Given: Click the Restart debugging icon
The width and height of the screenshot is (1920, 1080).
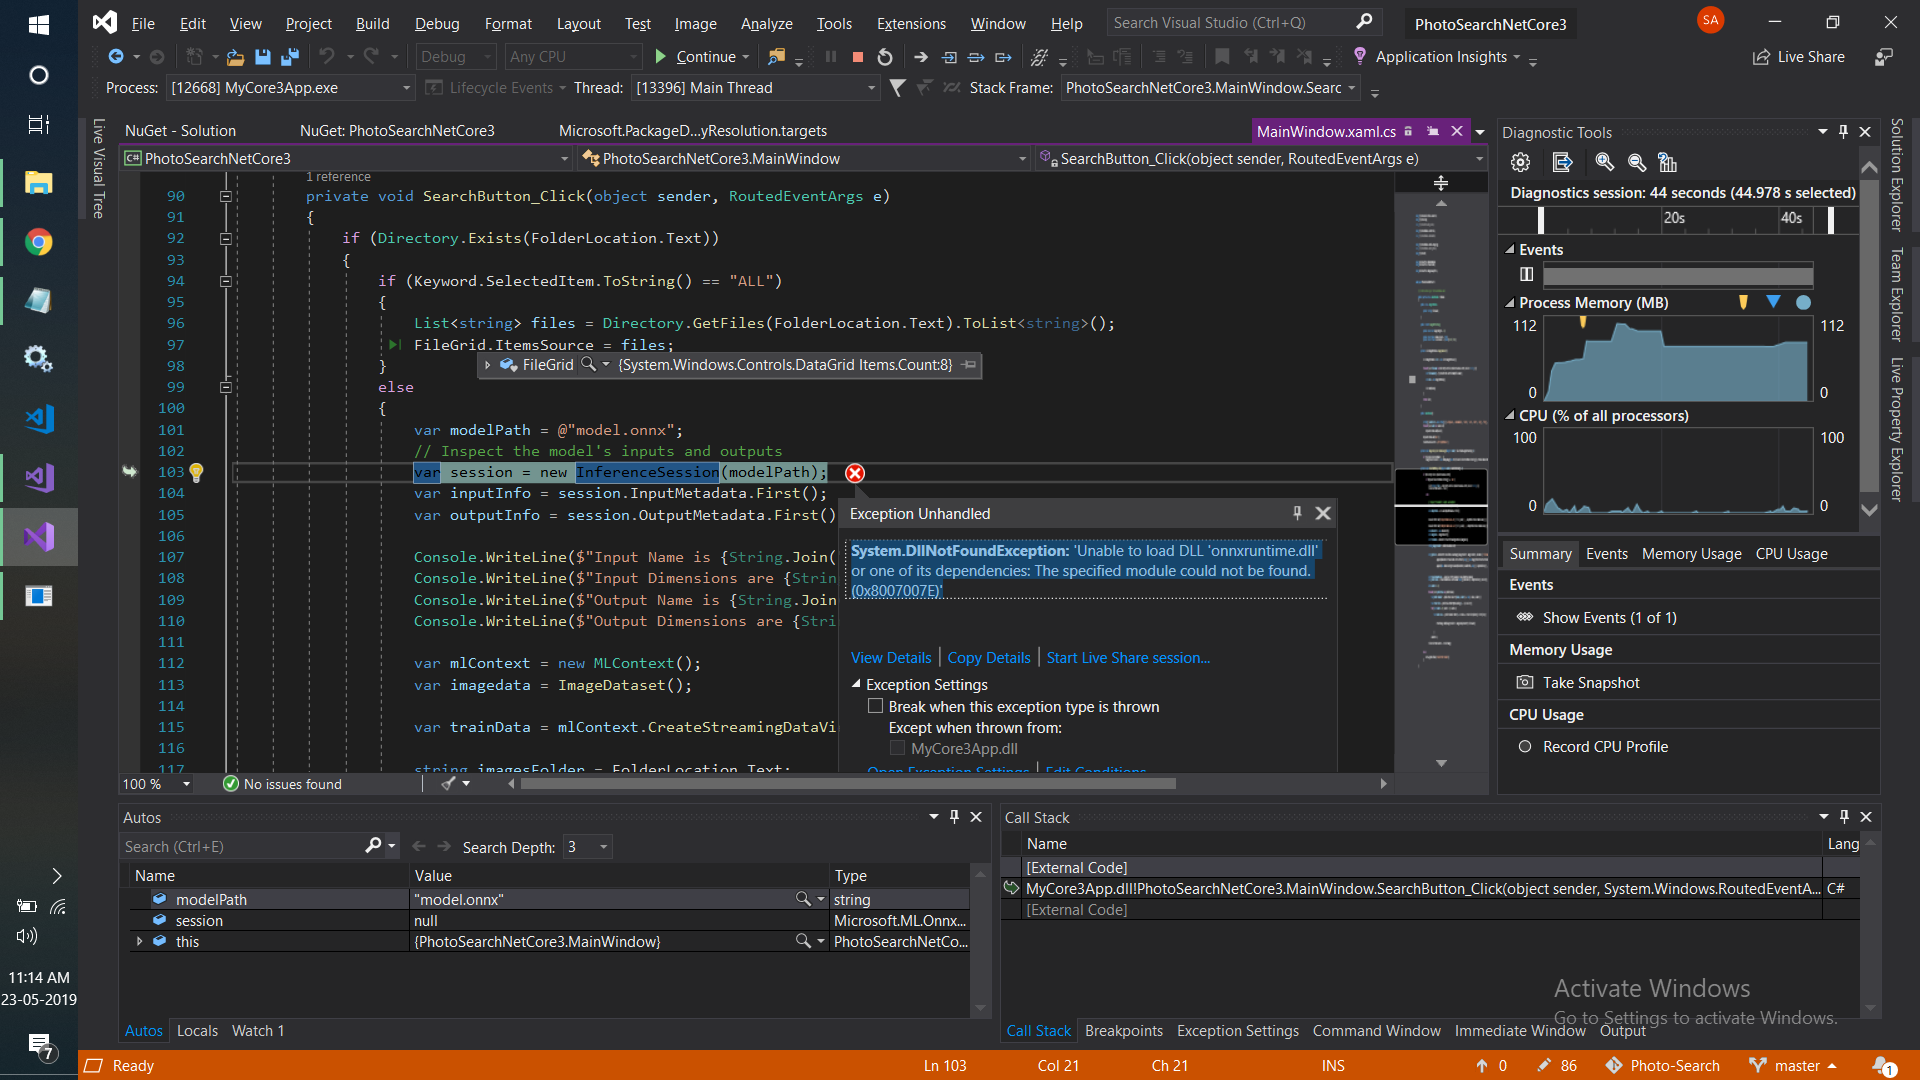Looking at the screenshot, I should 885,57.
